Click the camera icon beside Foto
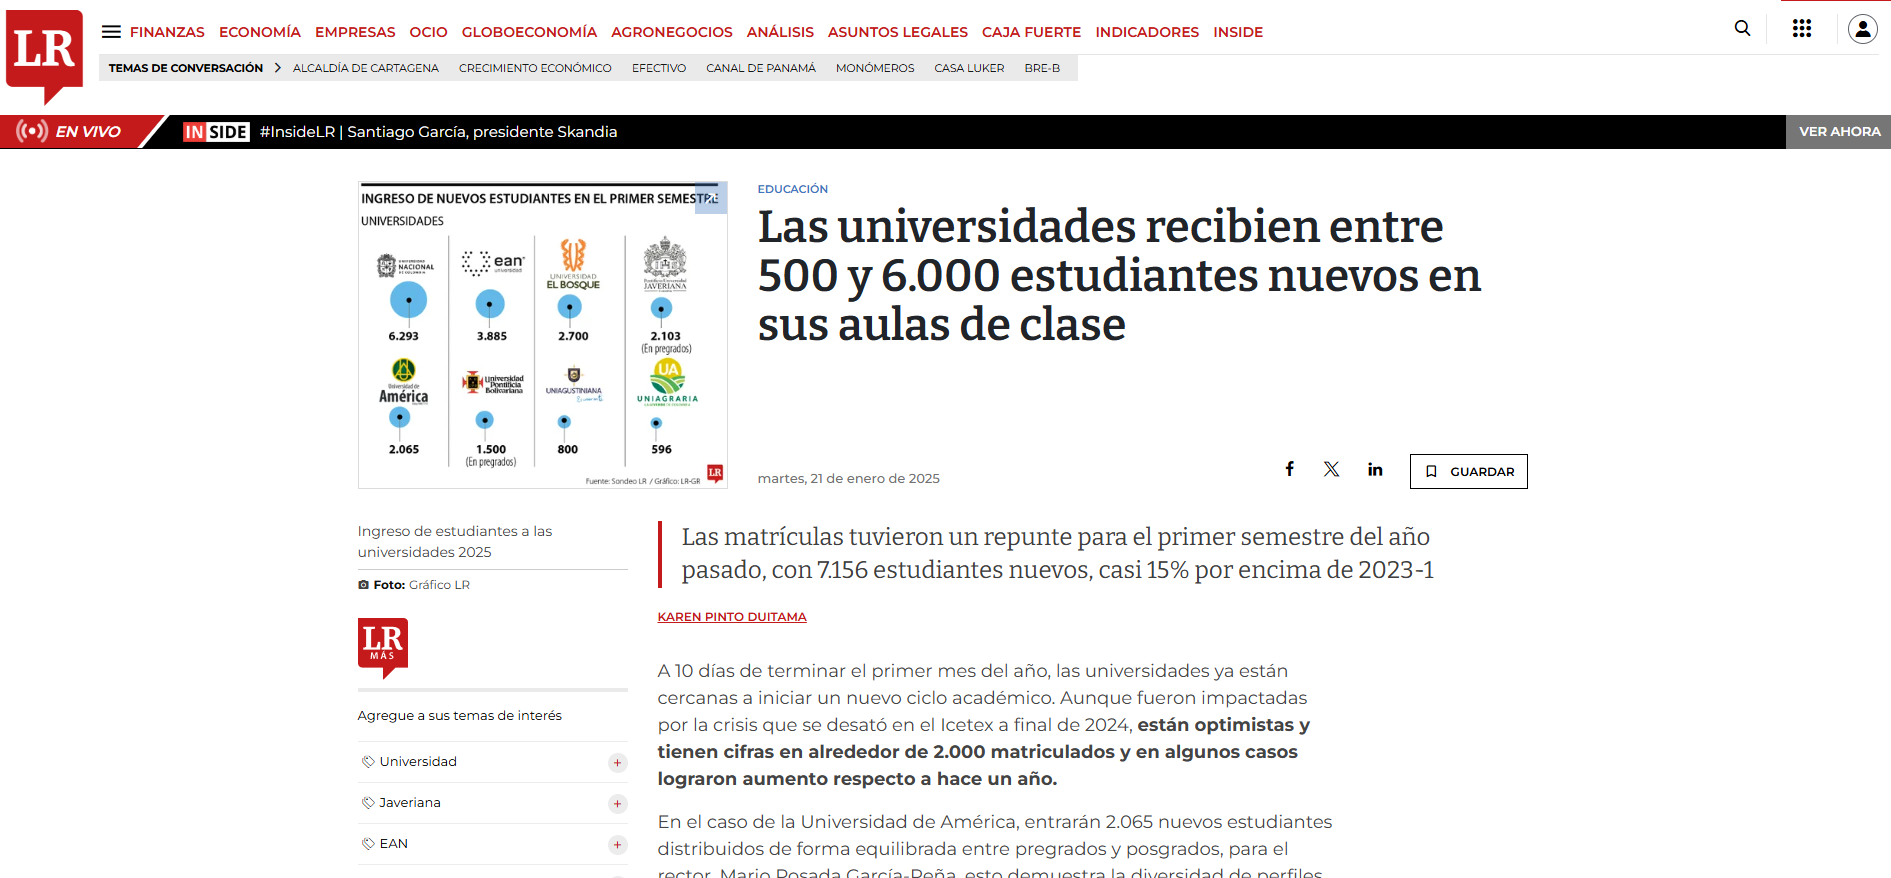The height and width of the screenshot is (878, 1891). pyautogui.click(x=364, y=585)
